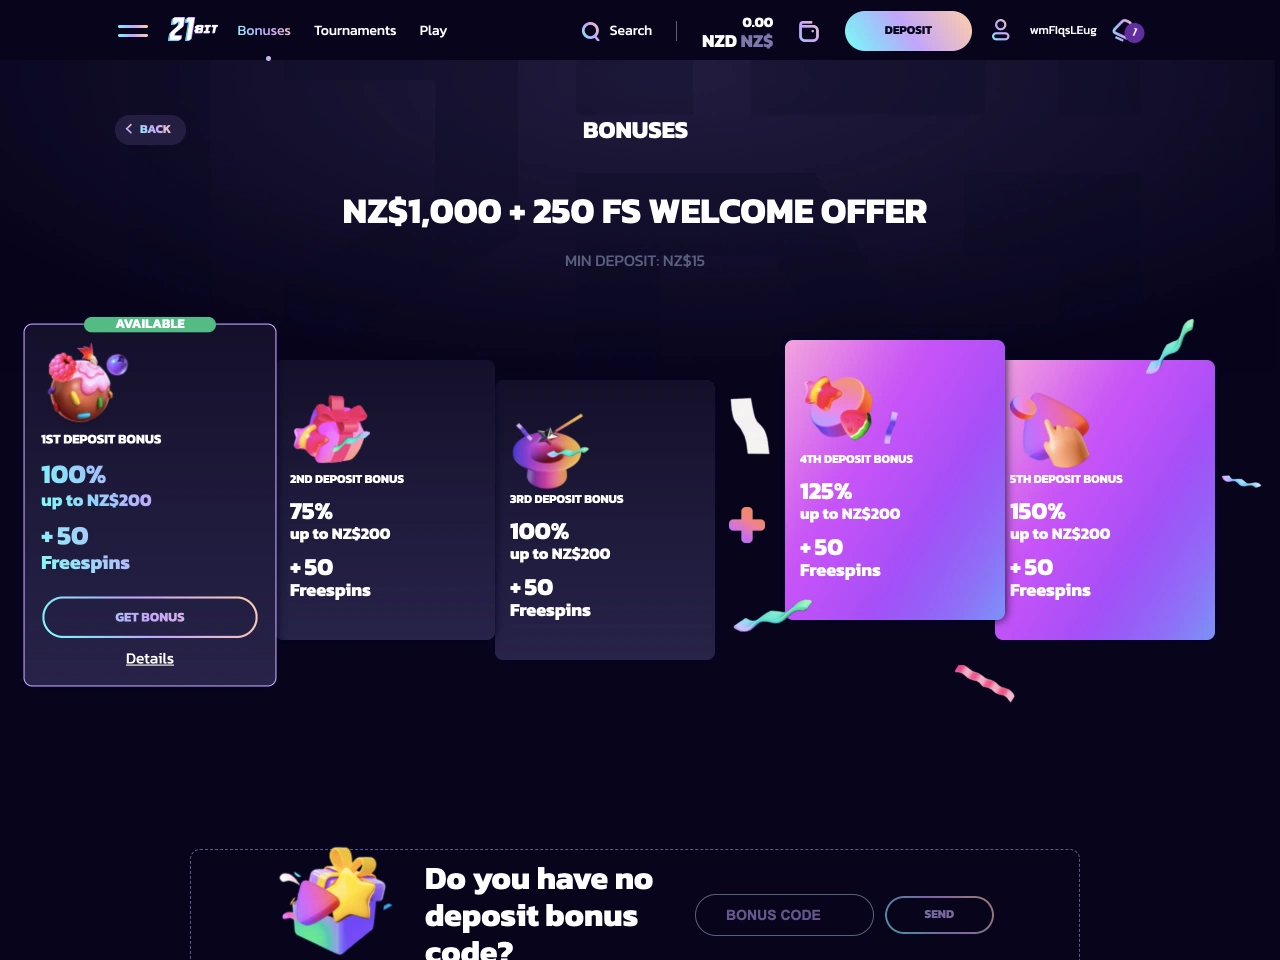Open the hamburger menu icon

[x=133, y=31]
